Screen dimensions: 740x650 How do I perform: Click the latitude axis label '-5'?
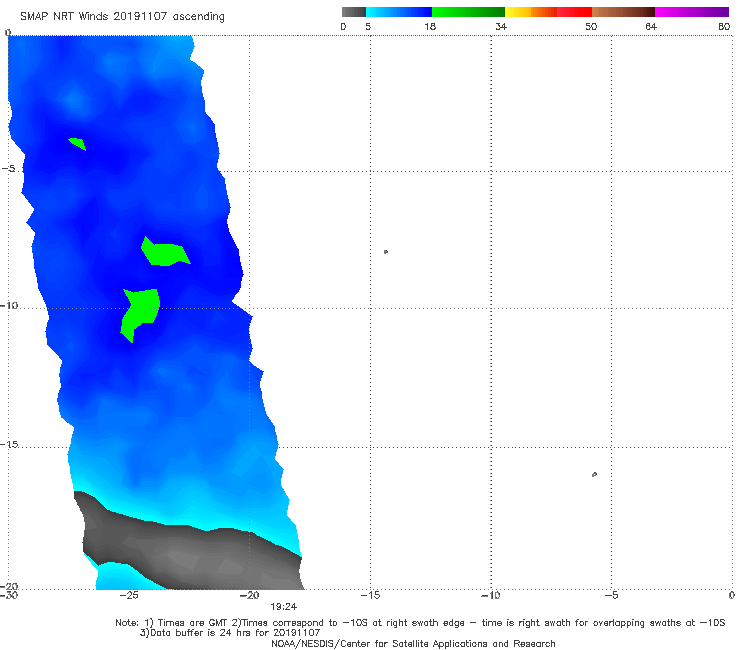pos(8,169)
